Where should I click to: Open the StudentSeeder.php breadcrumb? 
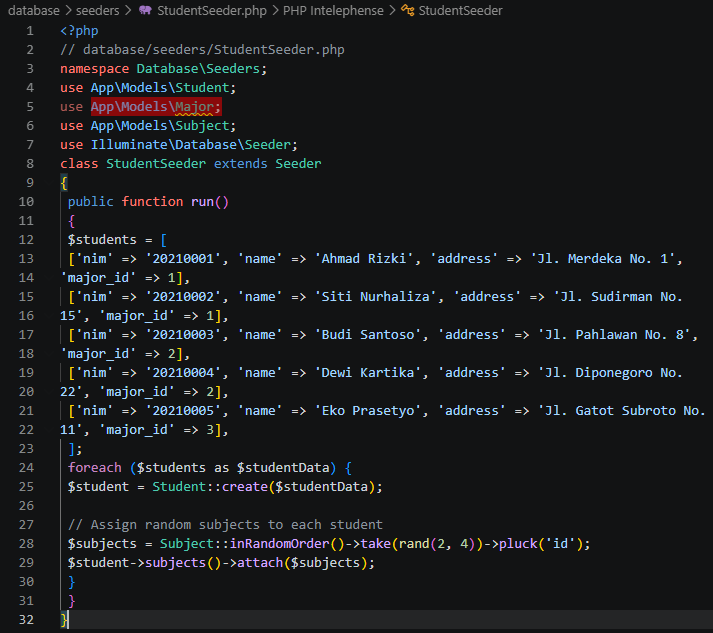[212, 10]
